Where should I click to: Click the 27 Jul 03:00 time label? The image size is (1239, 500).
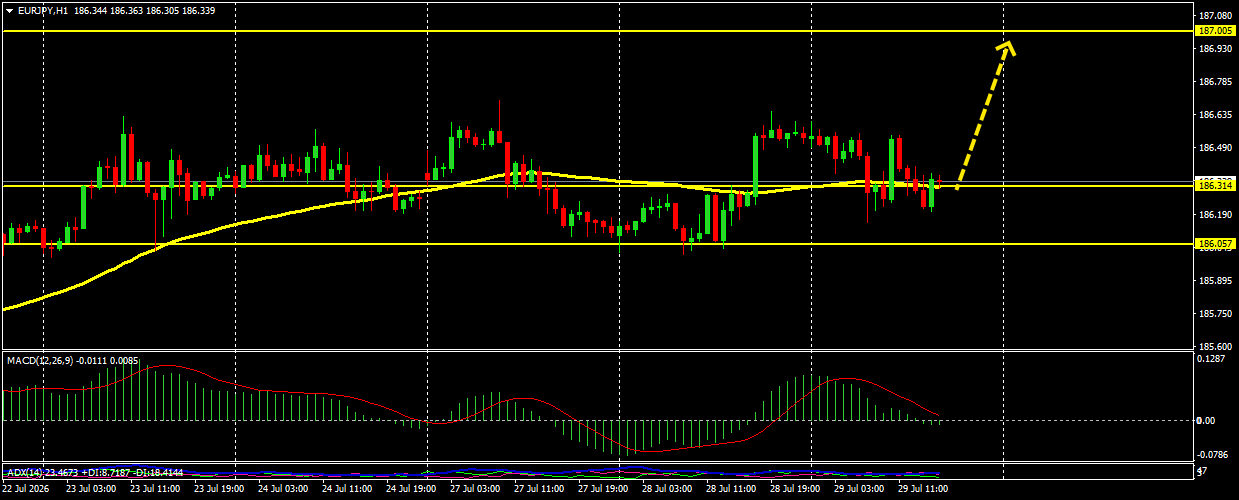[x=475, y=489]
